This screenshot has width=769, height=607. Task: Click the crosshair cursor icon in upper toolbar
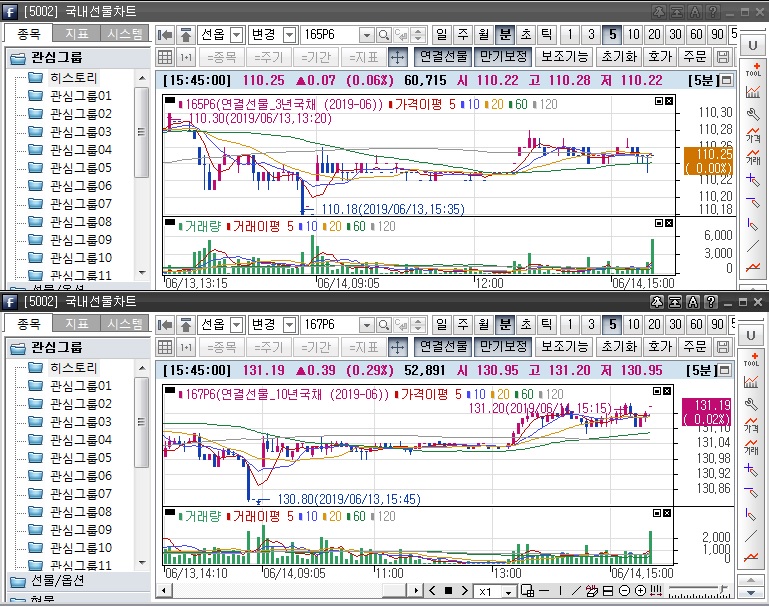tap(397, 57)
